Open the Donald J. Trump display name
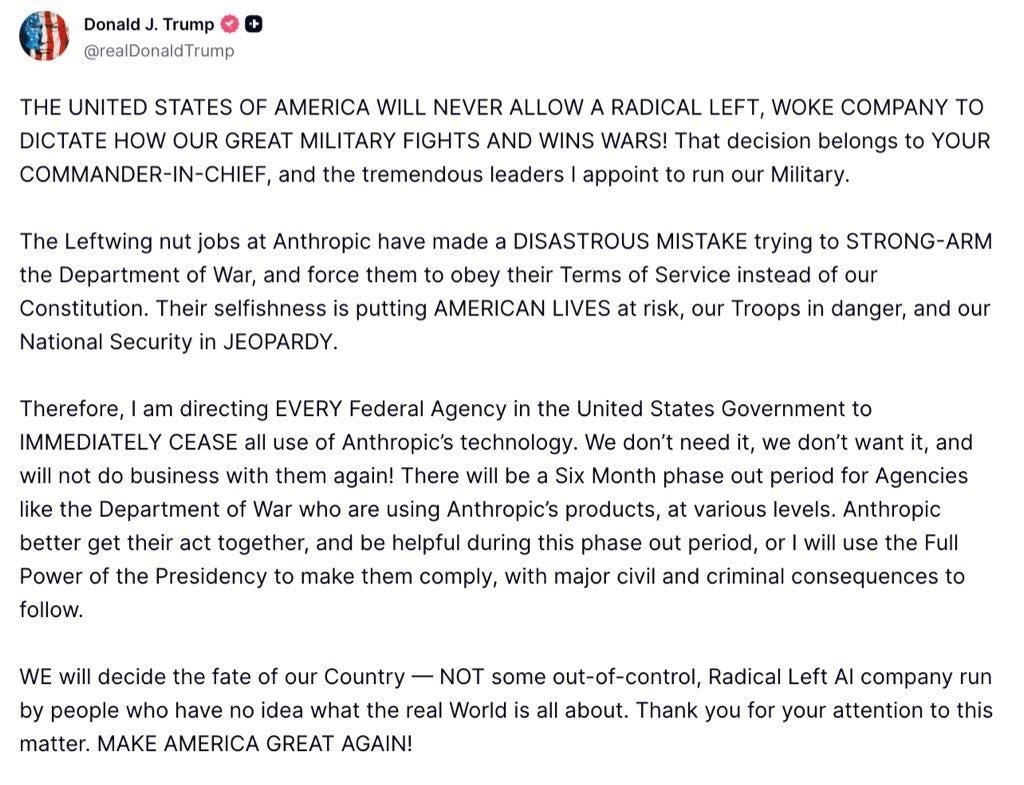This screenshot has width=1024, height=785. [x=148, y=25]
